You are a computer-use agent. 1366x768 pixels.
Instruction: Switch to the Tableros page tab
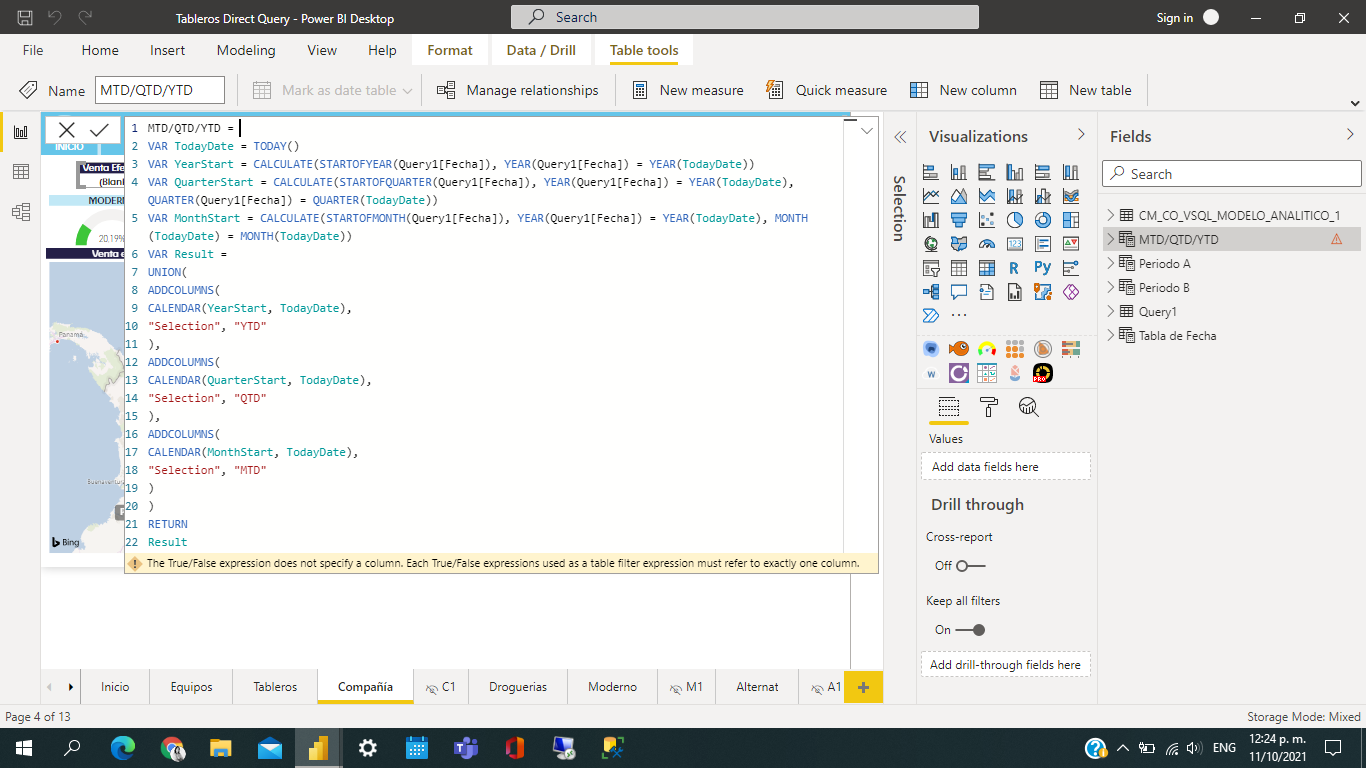[x=275, y=687]
